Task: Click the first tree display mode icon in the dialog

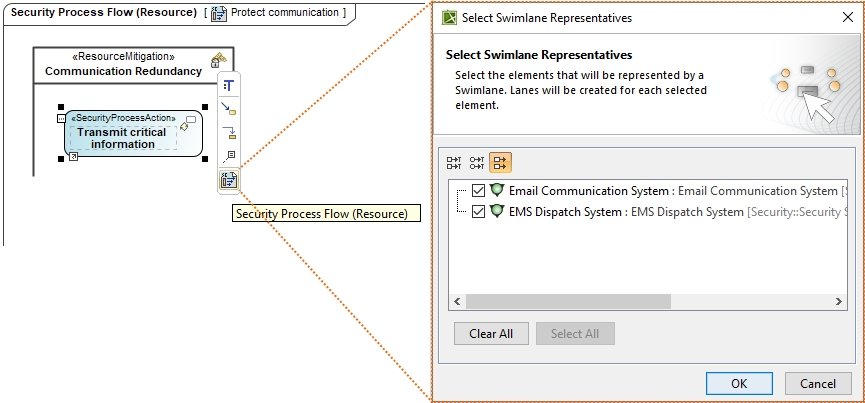Action: pos(454,161)
